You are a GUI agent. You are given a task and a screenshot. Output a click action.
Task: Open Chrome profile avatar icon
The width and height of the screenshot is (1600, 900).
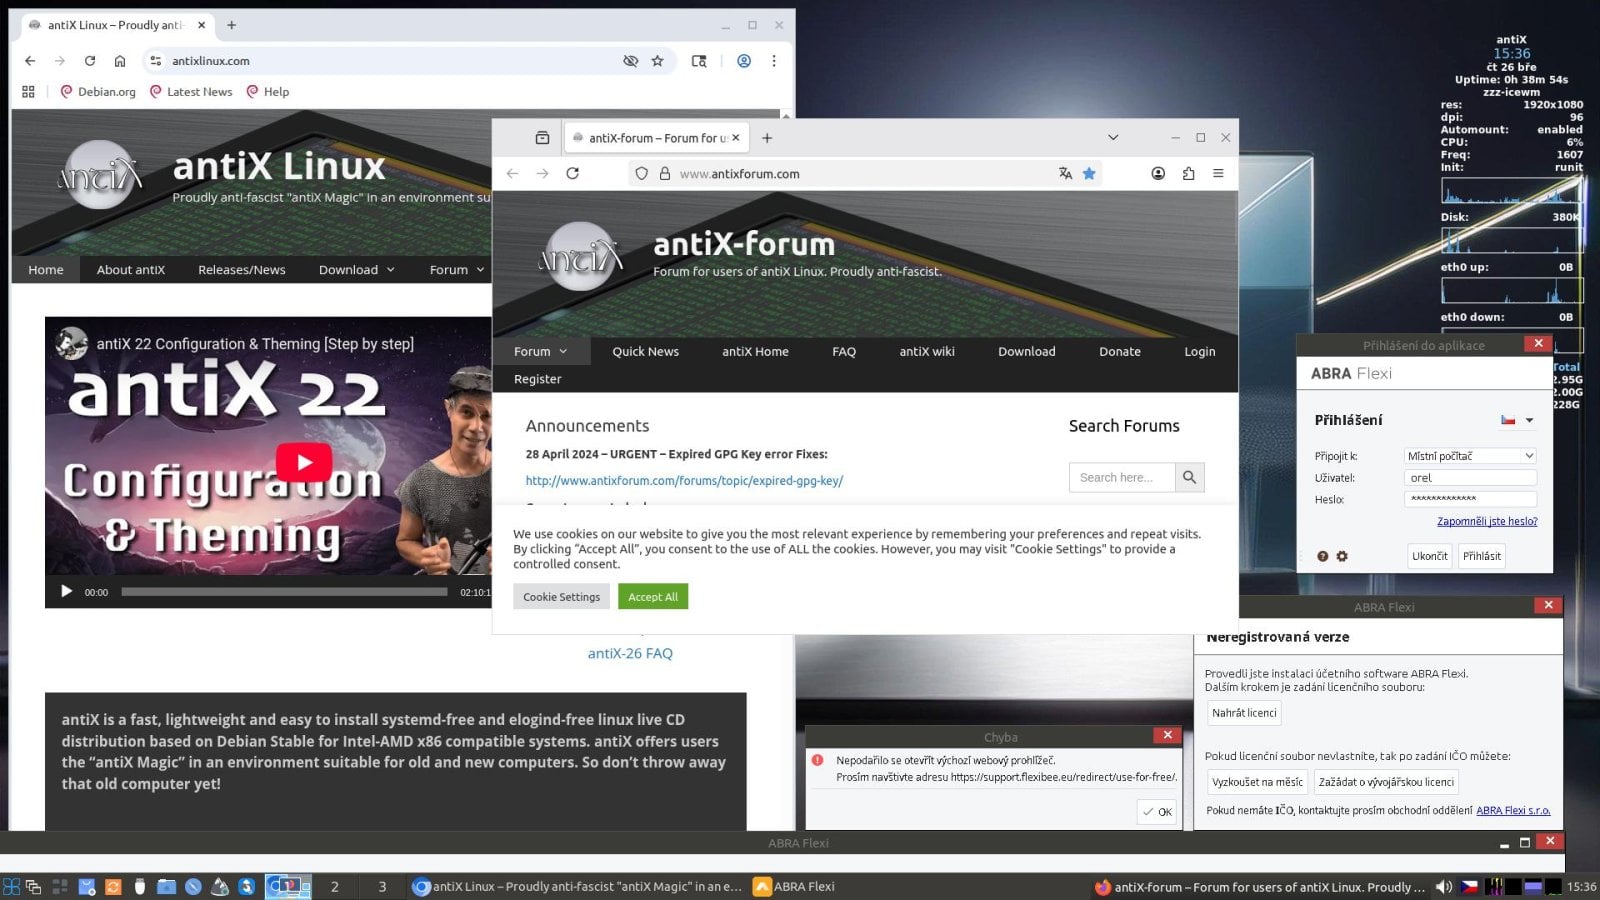(744, 61)
